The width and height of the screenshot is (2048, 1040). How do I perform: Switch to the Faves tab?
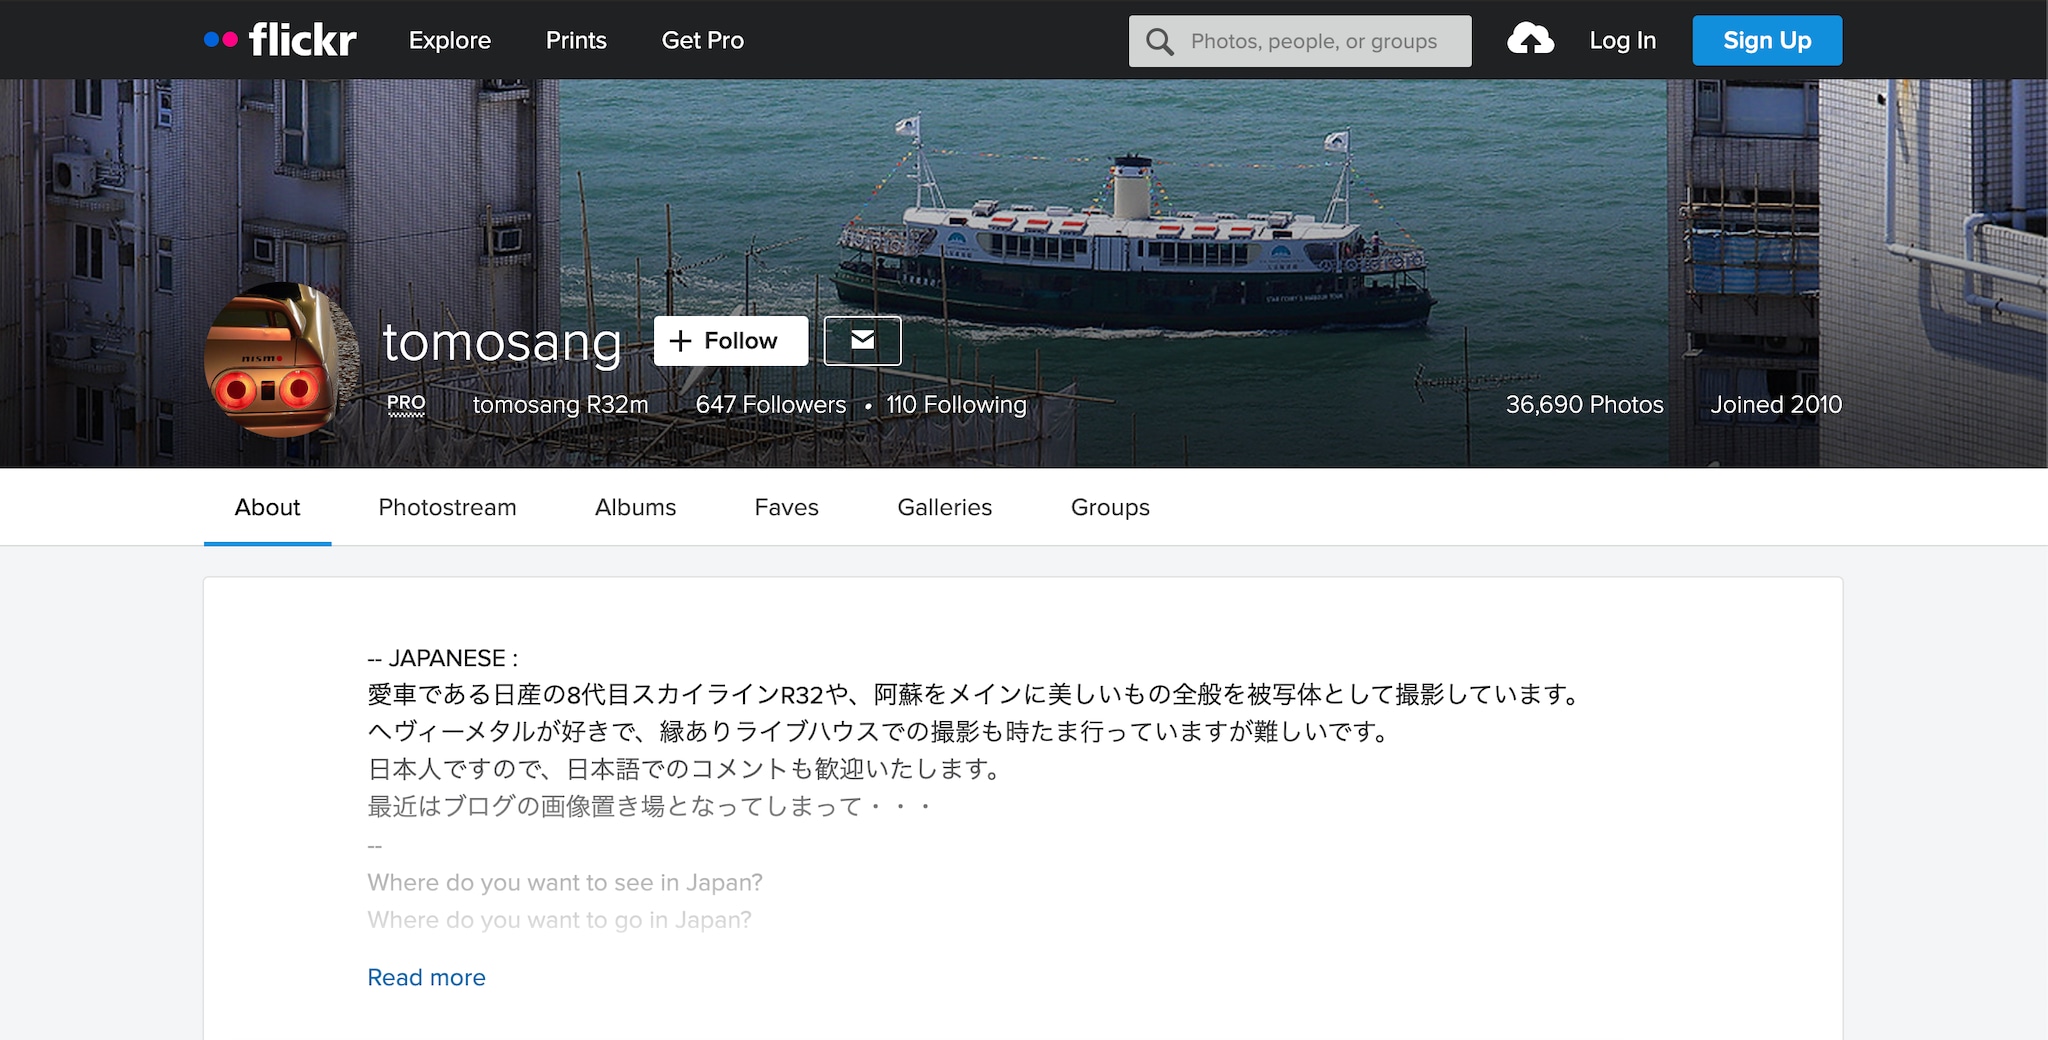click(x=786, y=507)
